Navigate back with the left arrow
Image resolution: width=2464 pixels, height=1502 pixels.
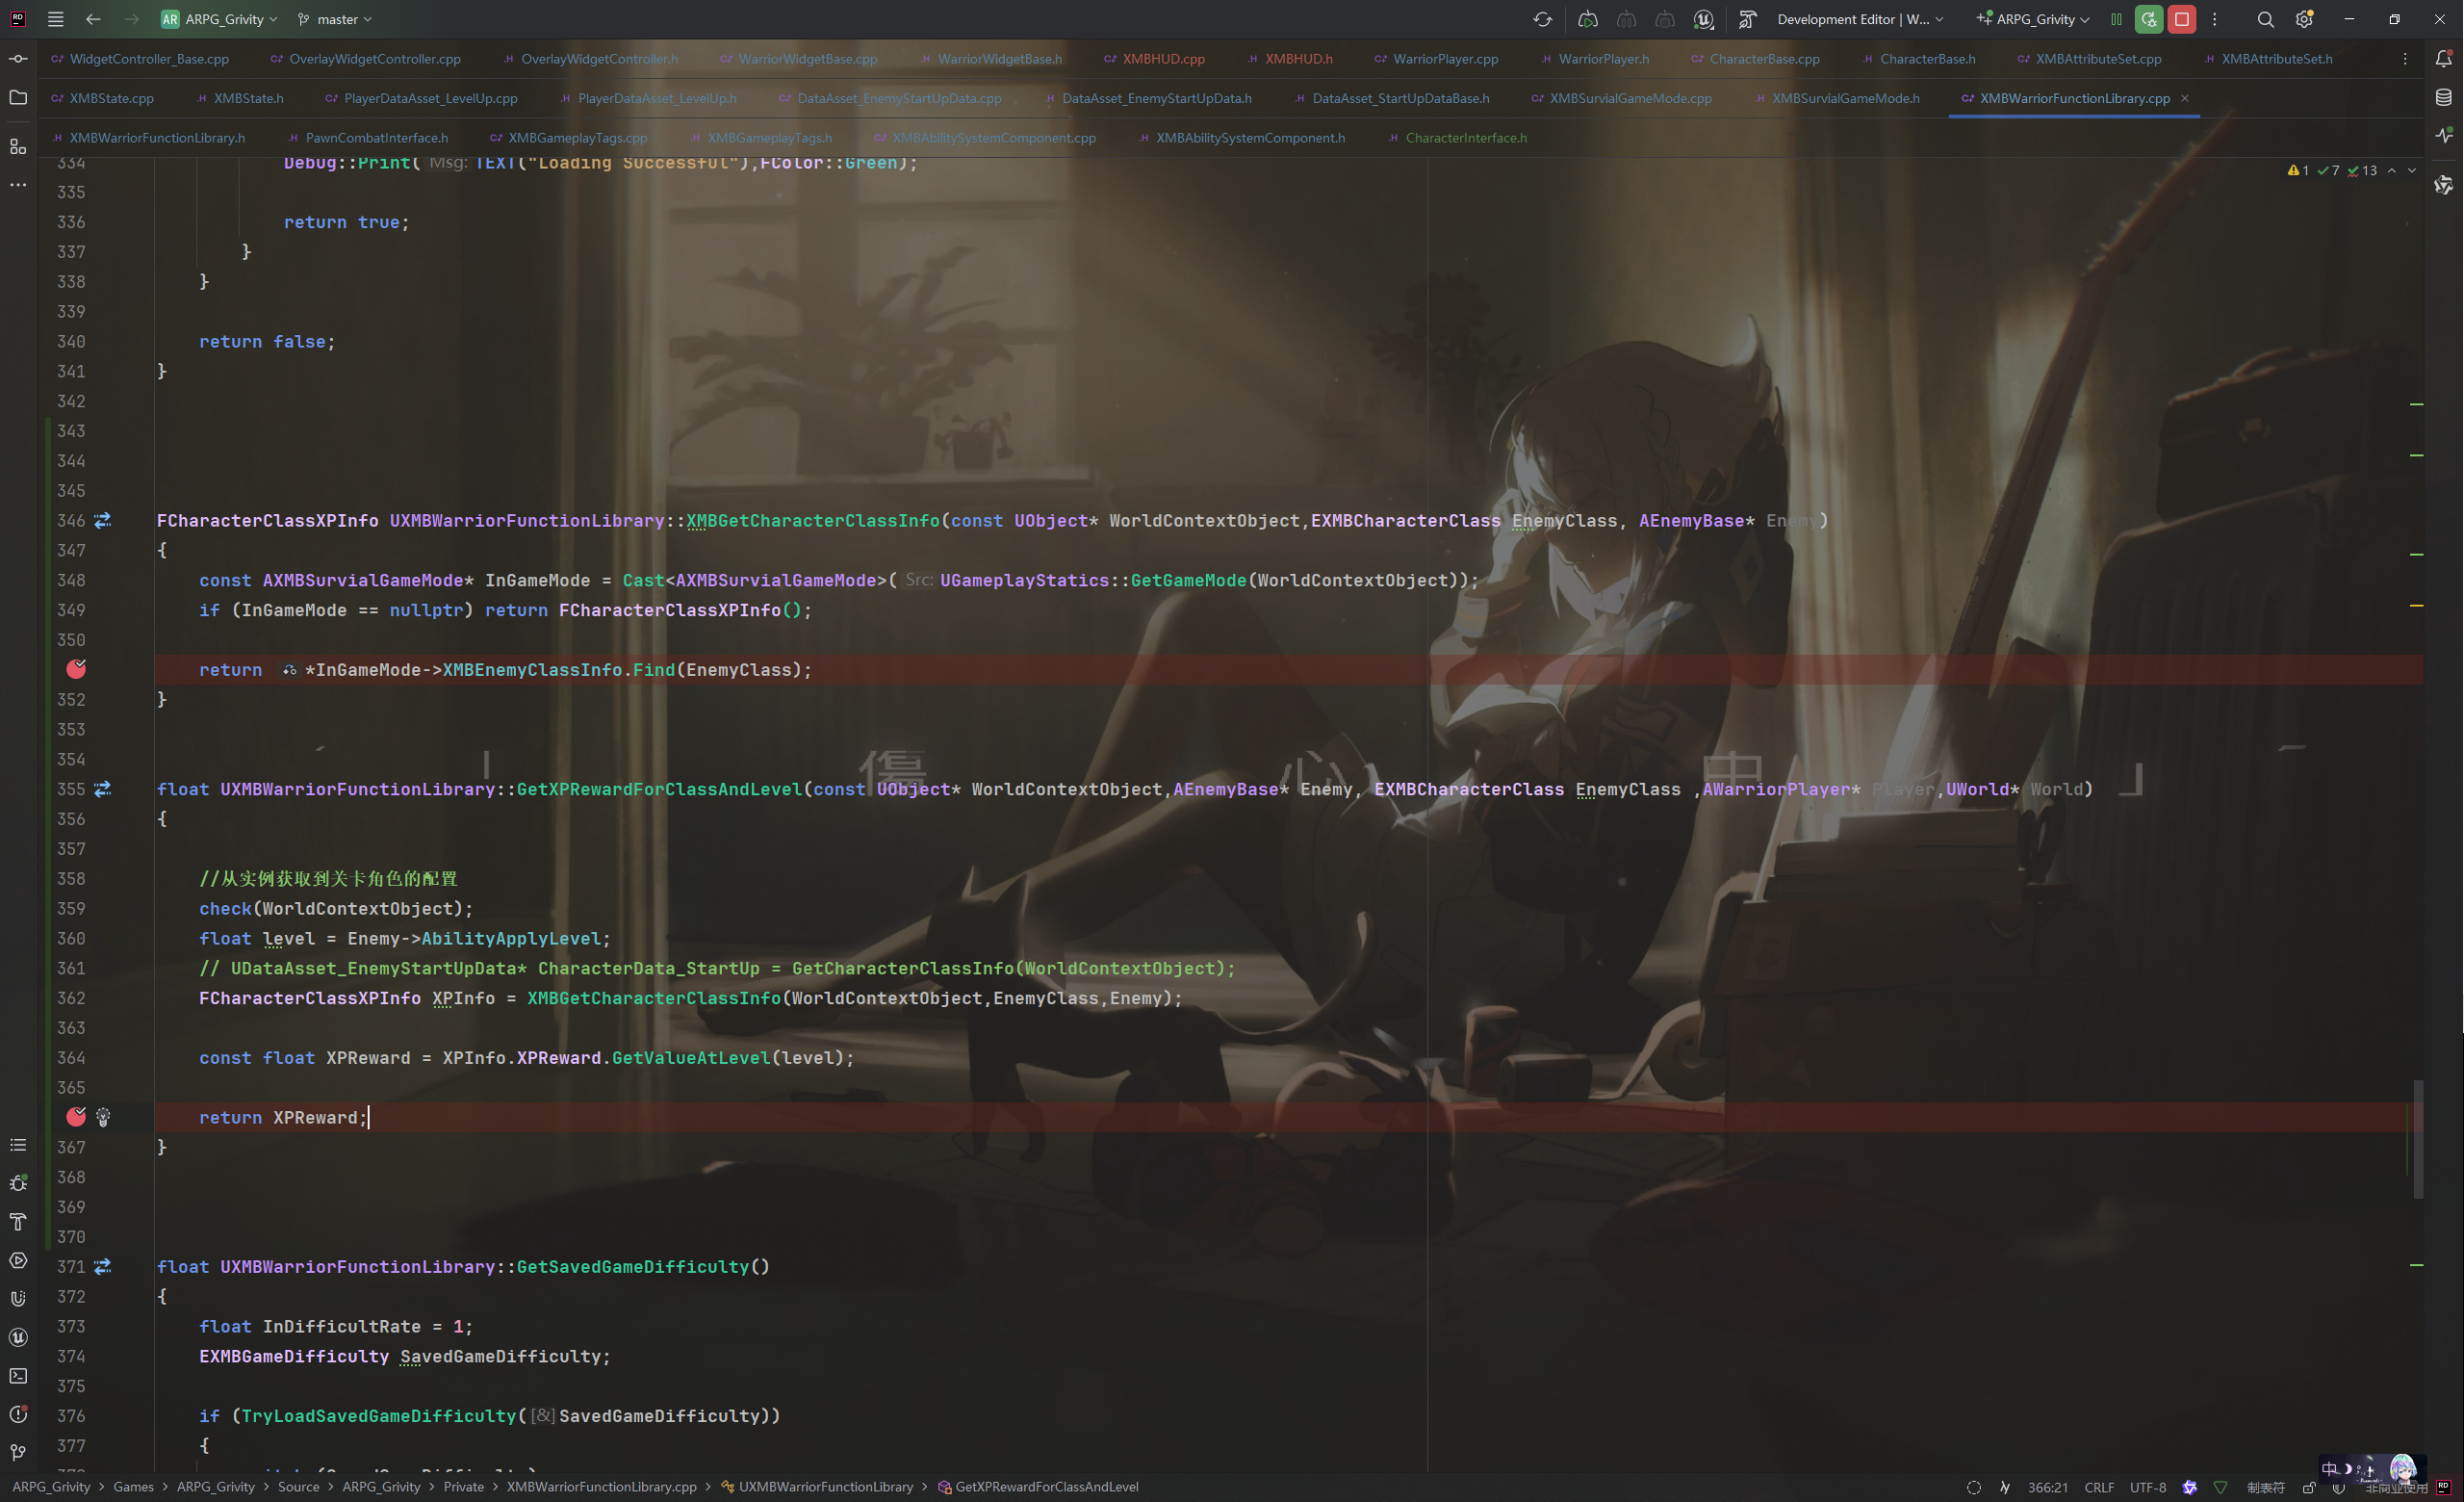pos(93,19)
